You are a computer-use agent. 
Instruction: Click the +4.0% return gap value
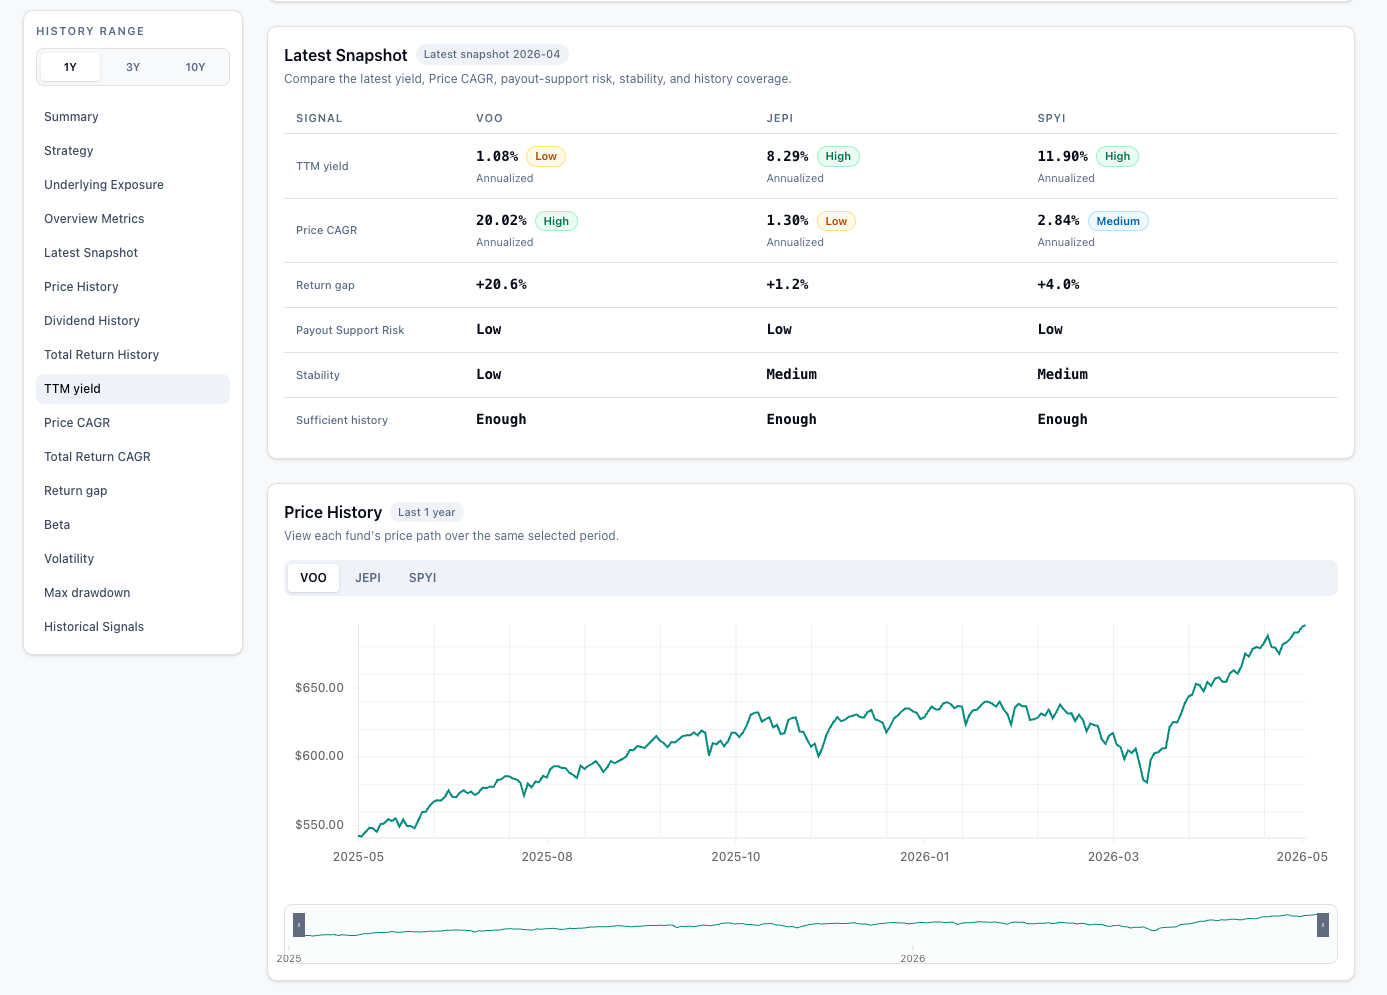coord(1059,285)
